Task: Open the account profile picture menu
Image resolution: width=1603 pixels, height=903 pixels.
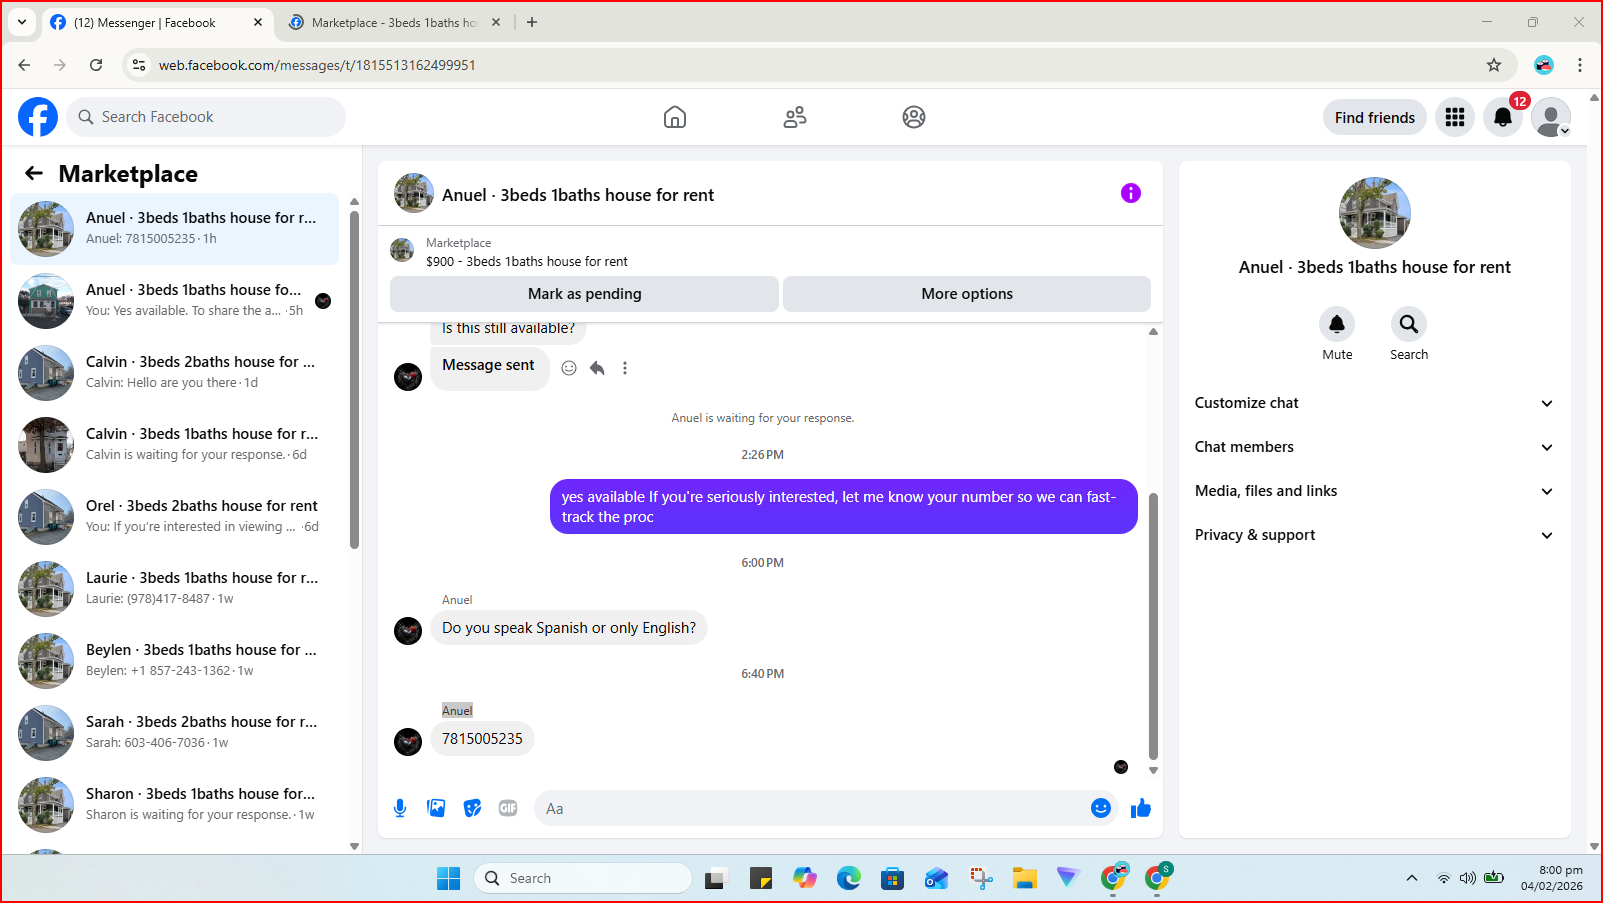Action: (1551, 117)
